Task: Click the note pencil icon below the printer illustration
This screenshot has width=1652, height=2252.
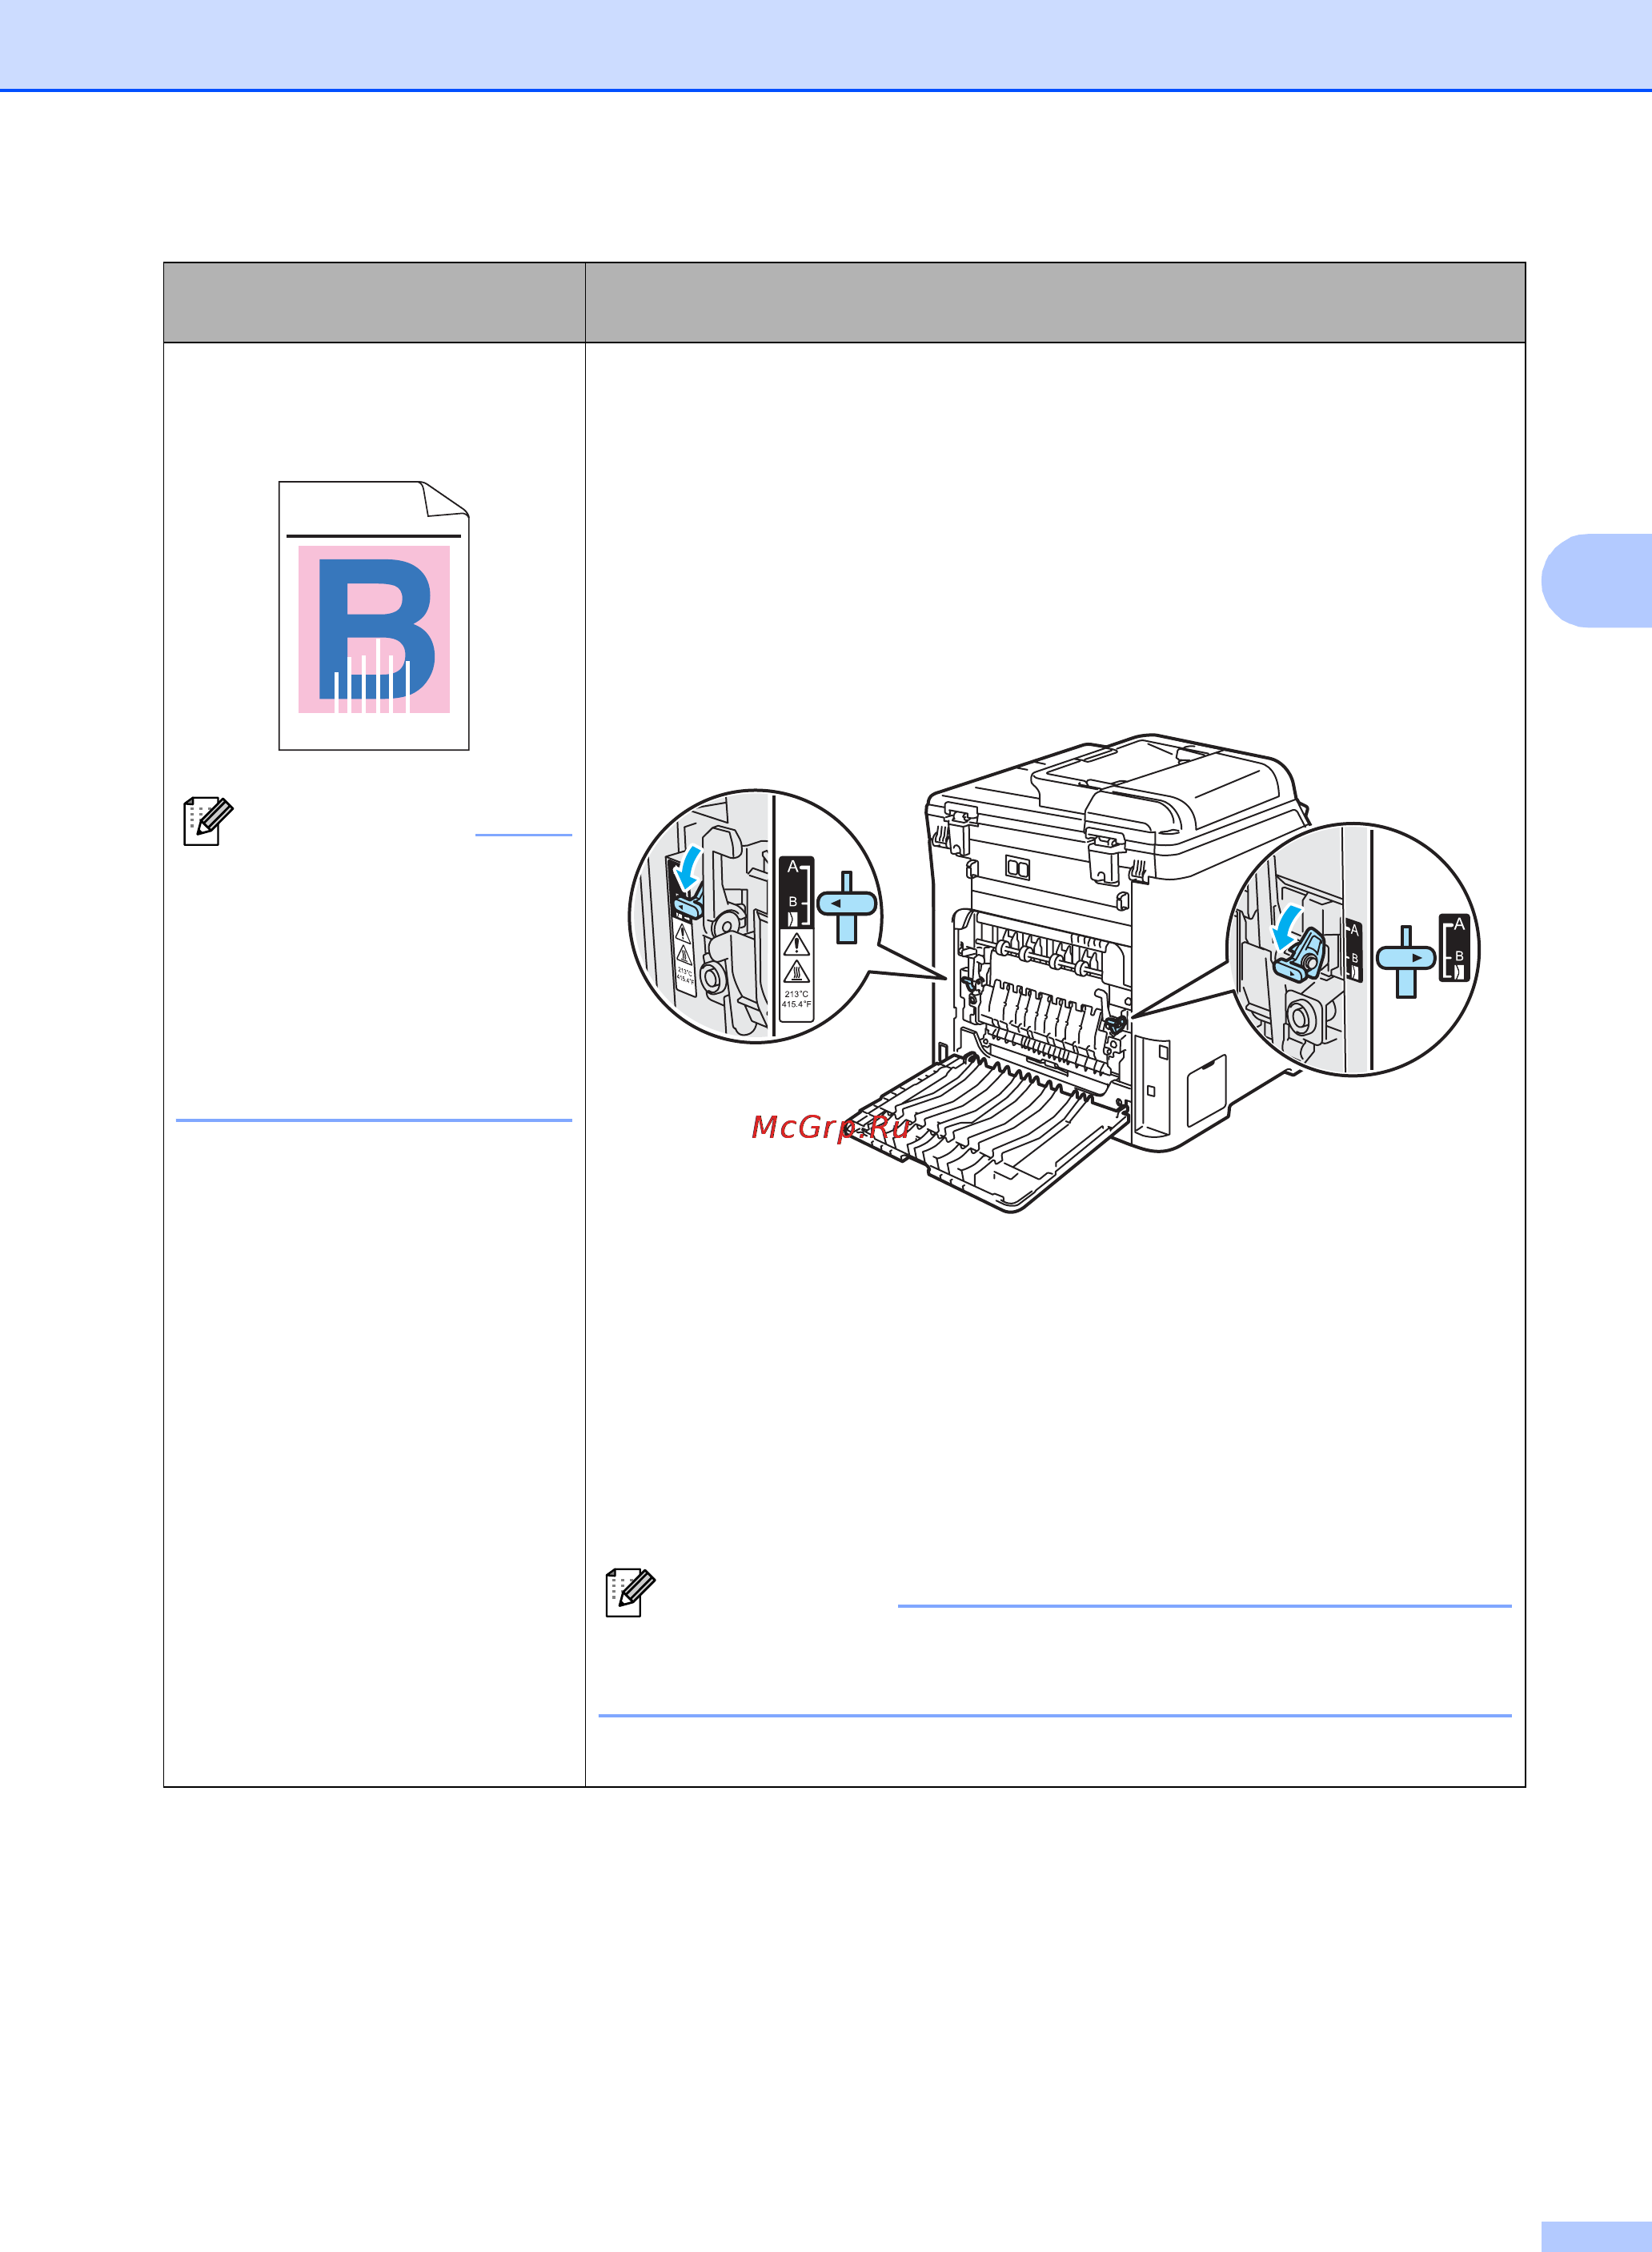Action: pyautogui.click(x=631, y=1592)
